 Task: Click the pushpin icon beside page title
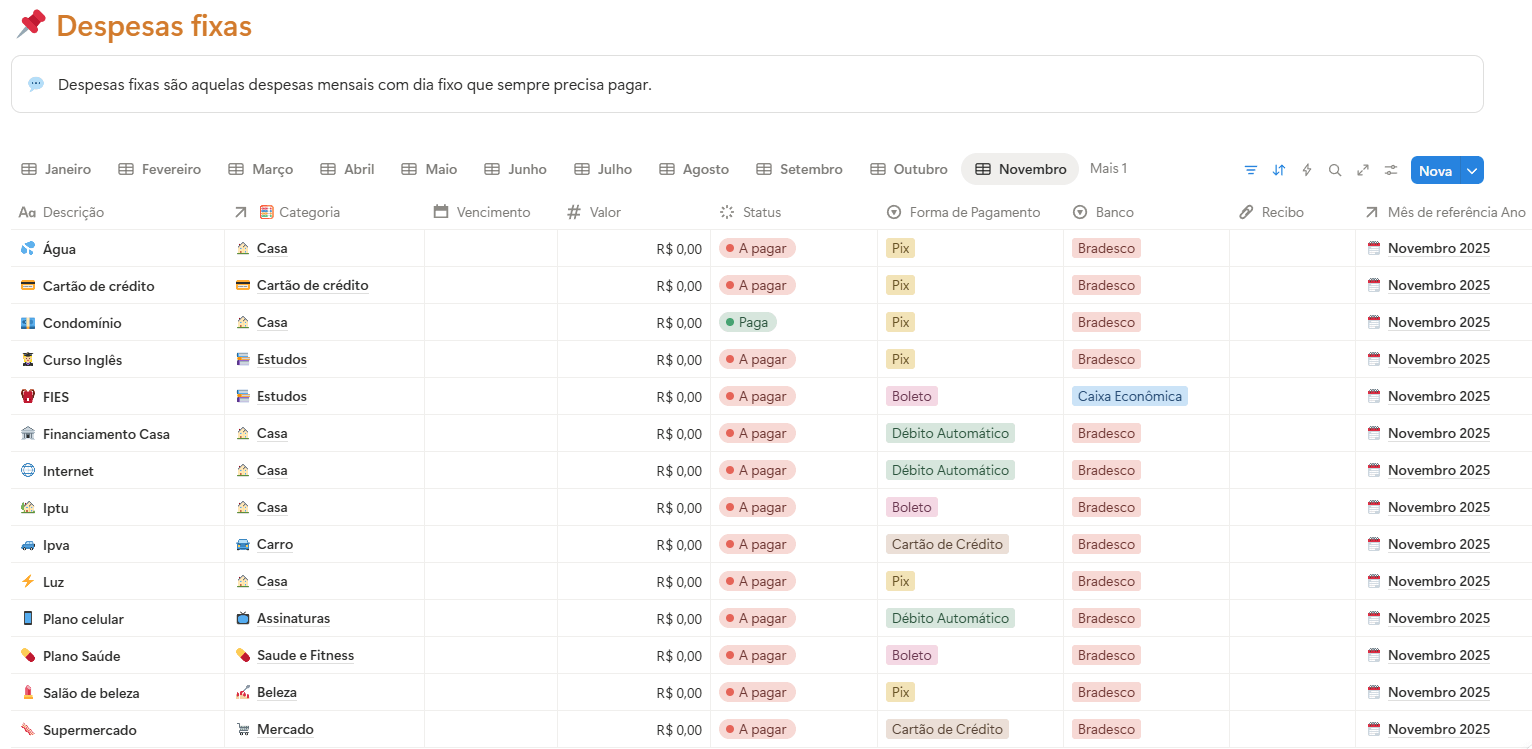click(x=31, y=24)
